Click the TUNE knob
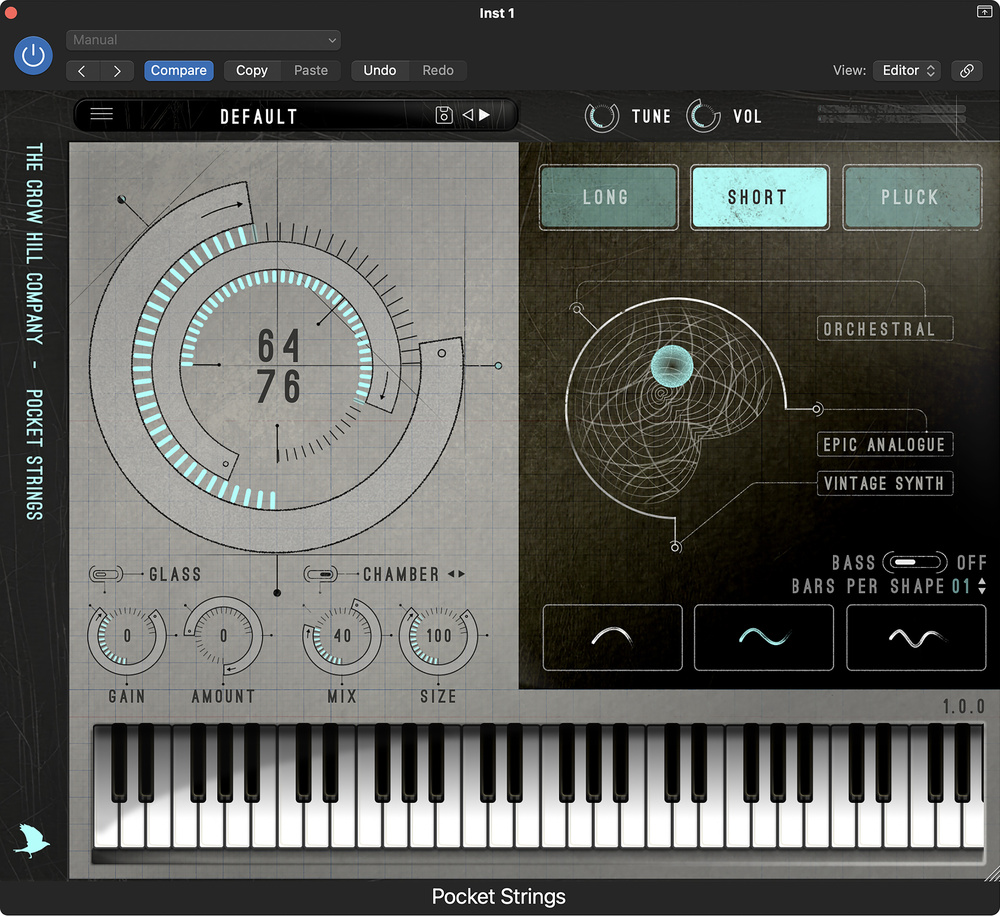 (x=602, y=116)
